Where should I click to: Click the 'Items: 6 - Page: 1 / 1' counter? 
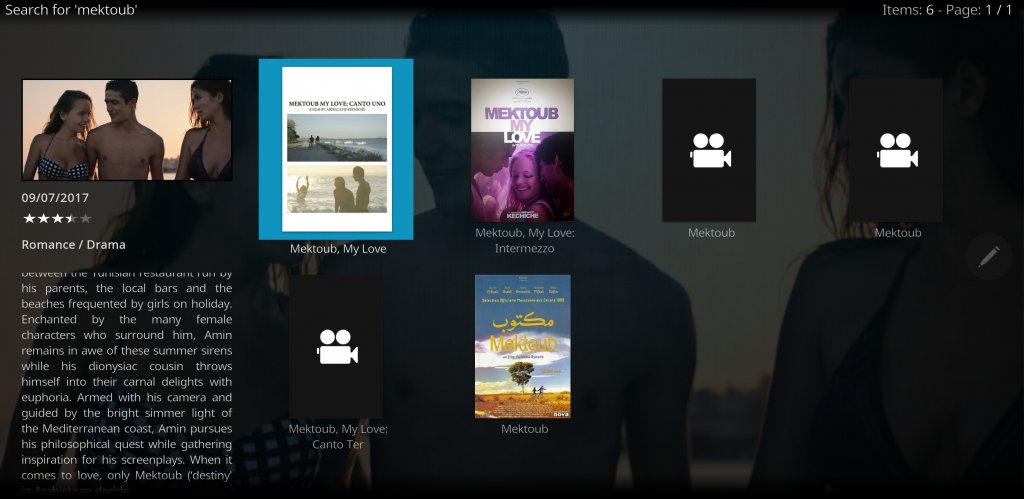pos(947,10)
